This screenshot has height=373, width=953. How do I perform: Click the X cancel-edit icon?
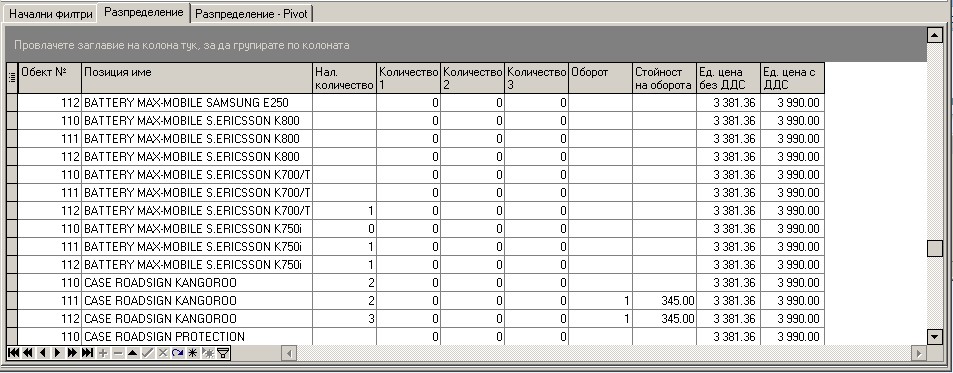click(163, 352)
